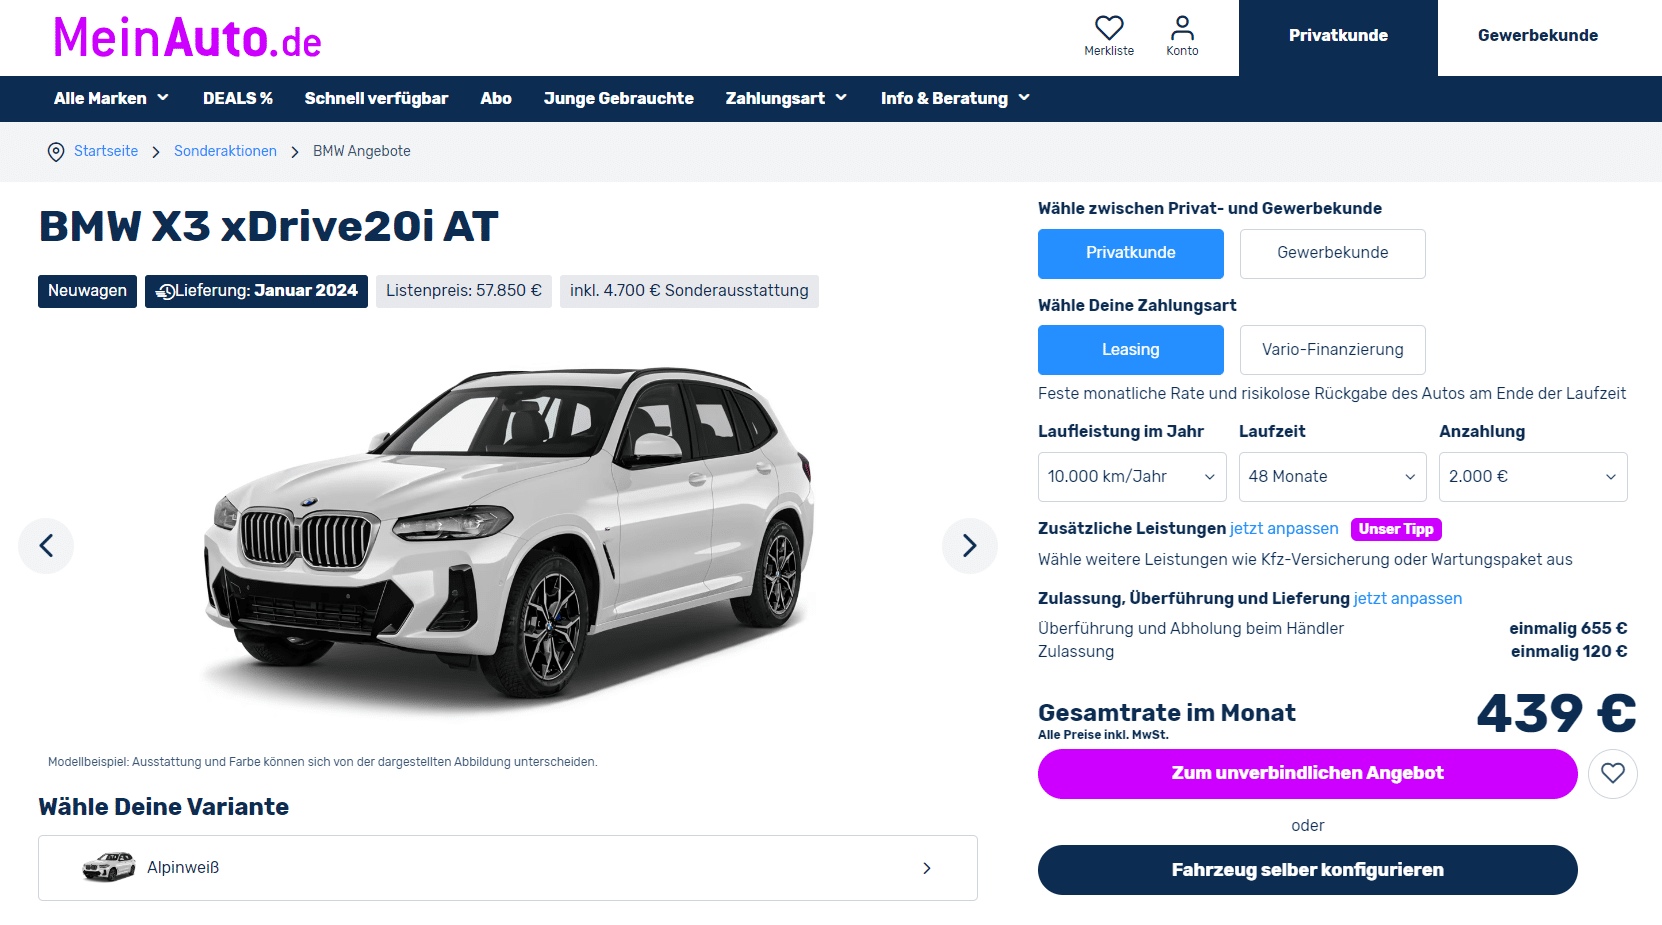Screen dimensions: 1662x925
Task: Open Abo menu item
Action: click(x=496, y=98)
